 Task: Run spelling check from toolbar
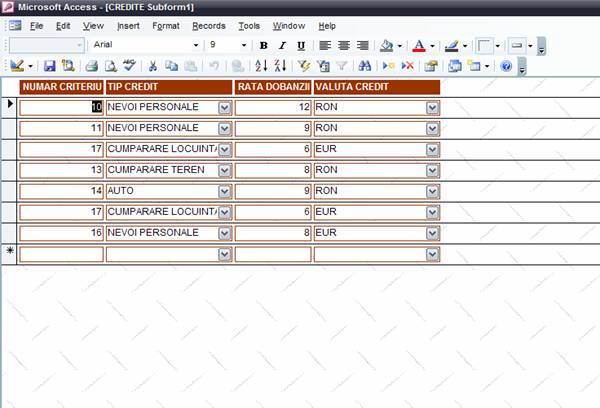pyautogui.click(x=129, y=66)
